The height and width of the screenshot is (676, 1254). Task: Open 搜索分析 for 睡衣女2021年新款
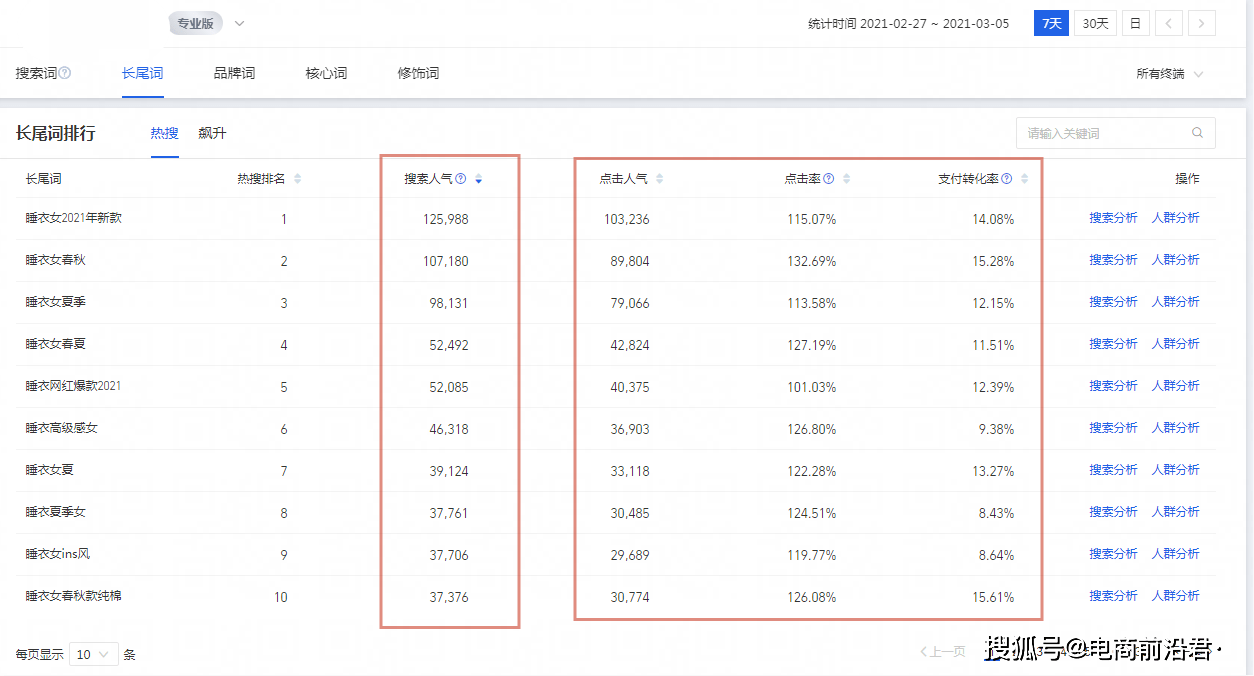[1113, 218]
